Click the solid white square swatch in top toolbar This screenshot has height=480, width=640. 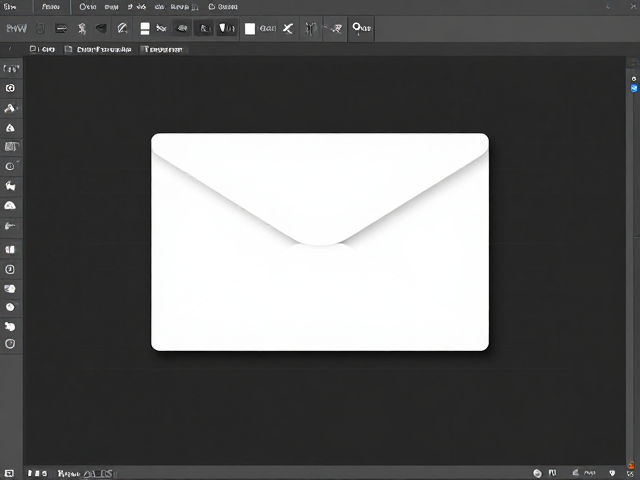(250, 29)
